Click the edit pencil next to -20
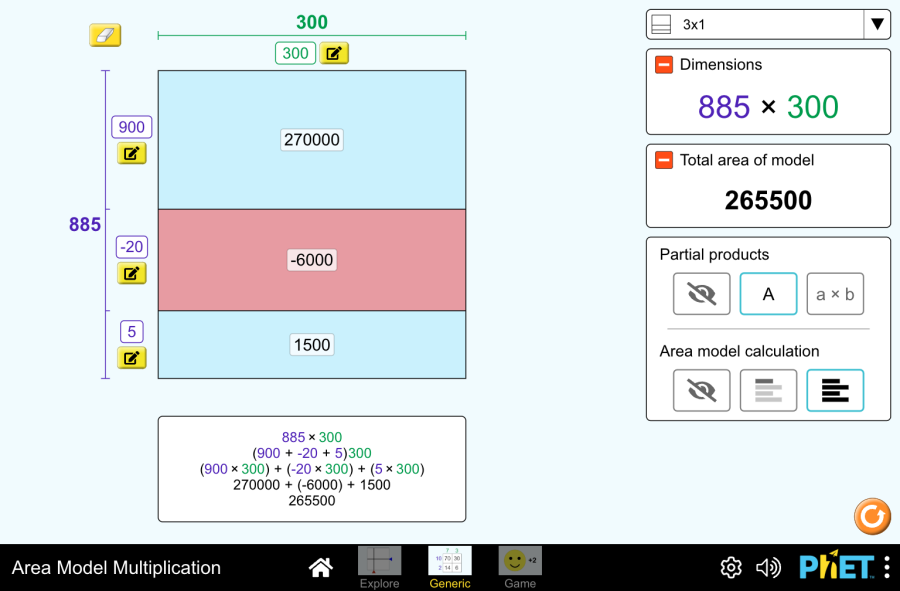The image size is (900, 591). [131, 272]
